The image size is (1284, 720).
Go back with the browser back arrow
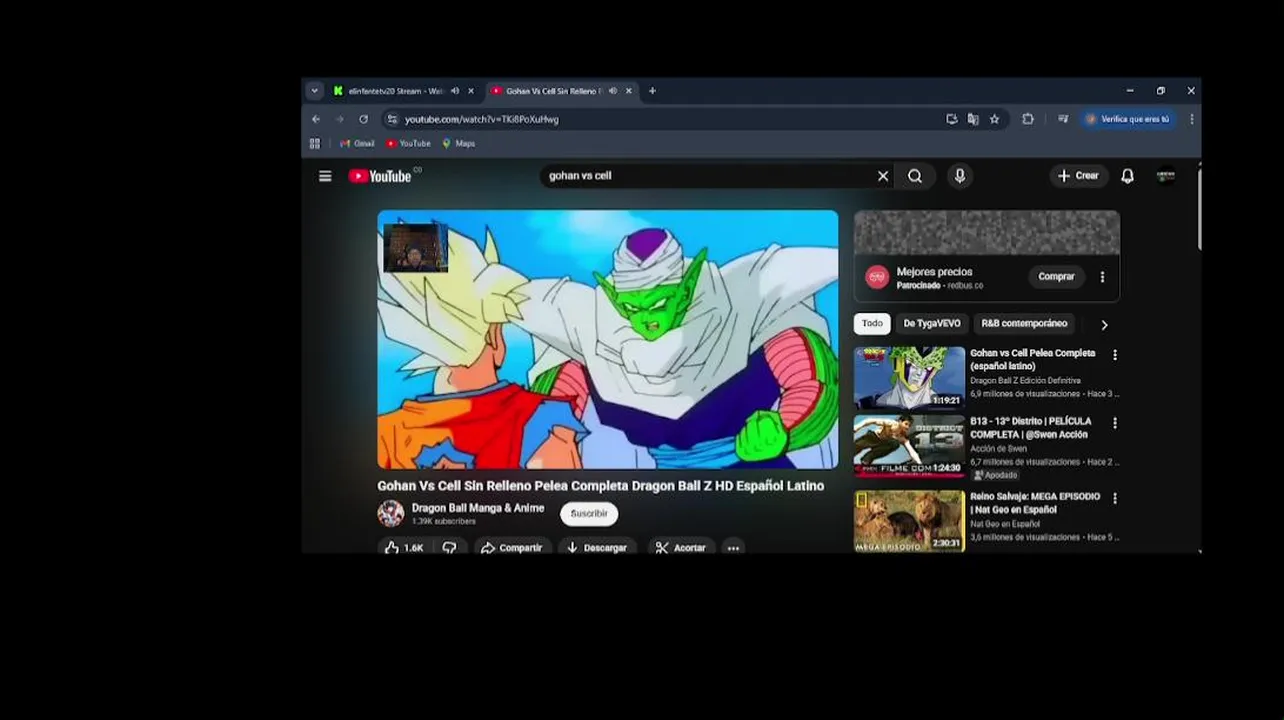click(x=316, y=119)
